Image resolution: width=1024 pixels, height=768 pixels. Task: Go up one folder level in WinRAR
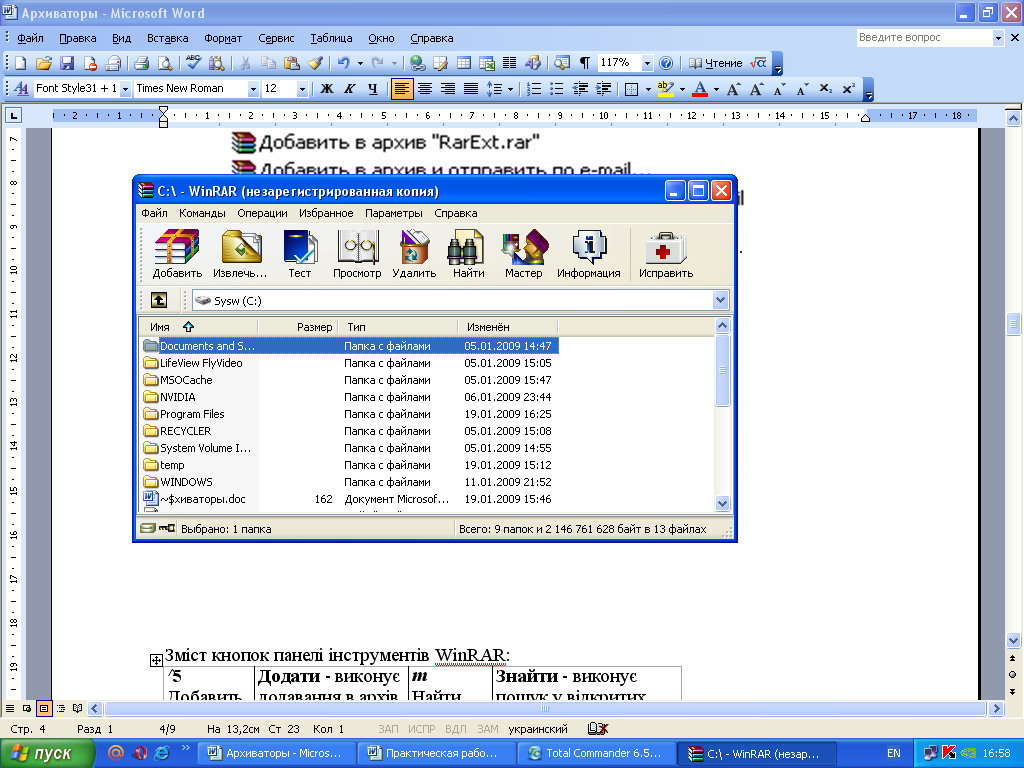[x=159, y=300]
